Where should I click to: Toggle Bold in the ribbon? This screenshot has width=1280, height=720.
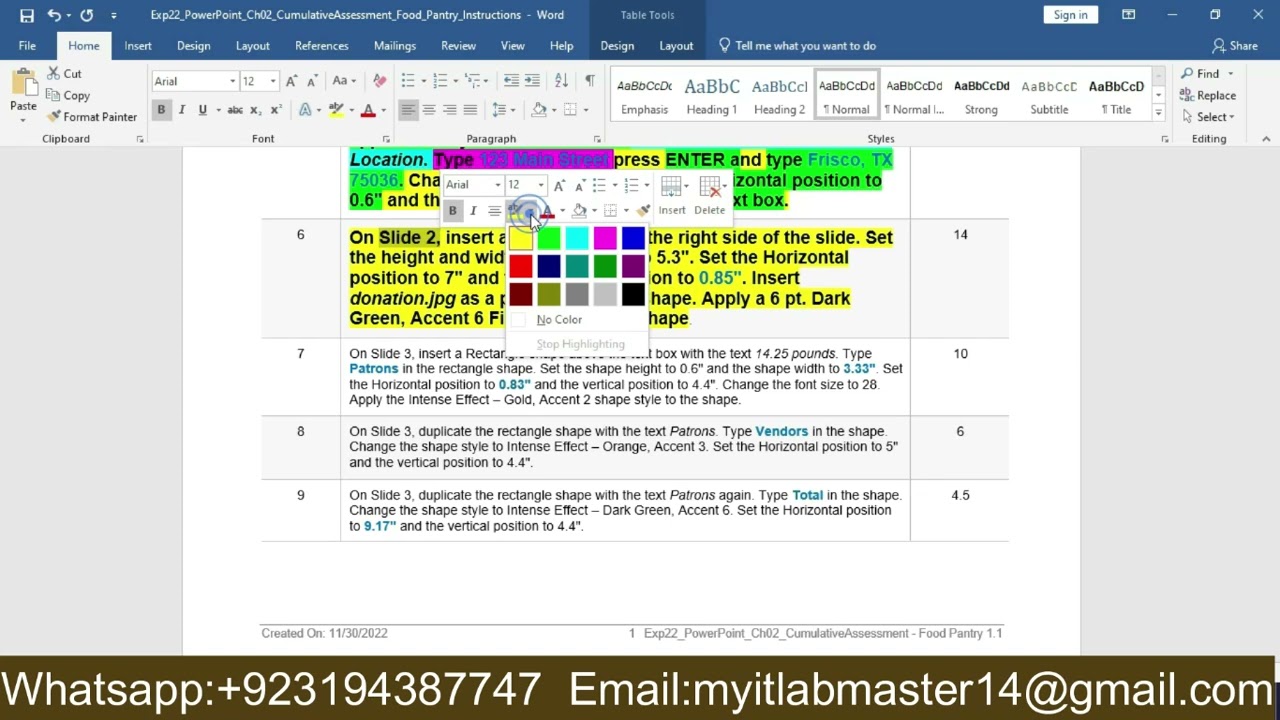point(160,110)
